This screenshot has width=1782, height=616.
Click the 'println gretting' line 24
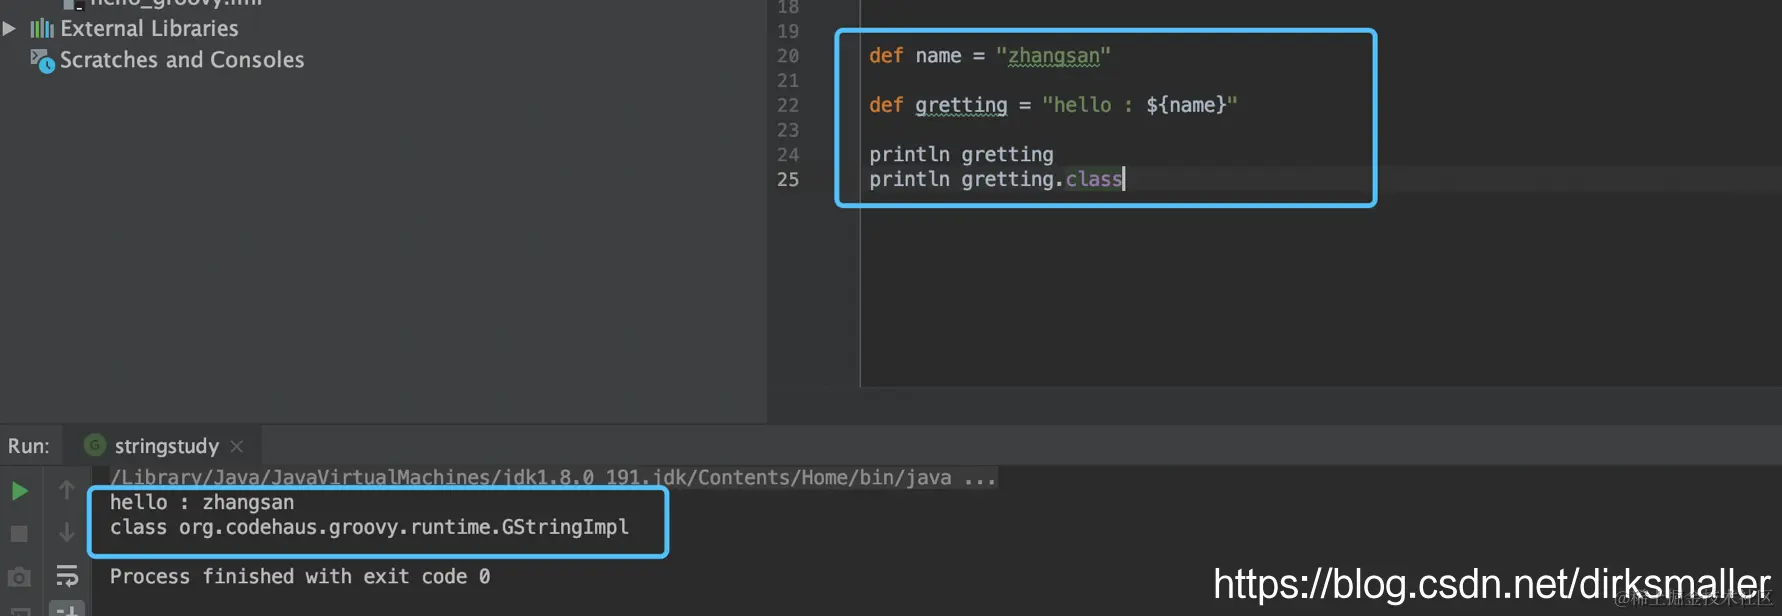tap(961, 154)
